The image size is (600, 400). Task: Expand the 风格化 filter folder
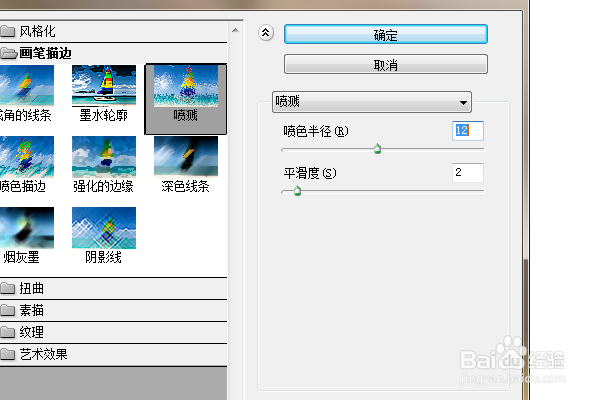click(113, 31)
